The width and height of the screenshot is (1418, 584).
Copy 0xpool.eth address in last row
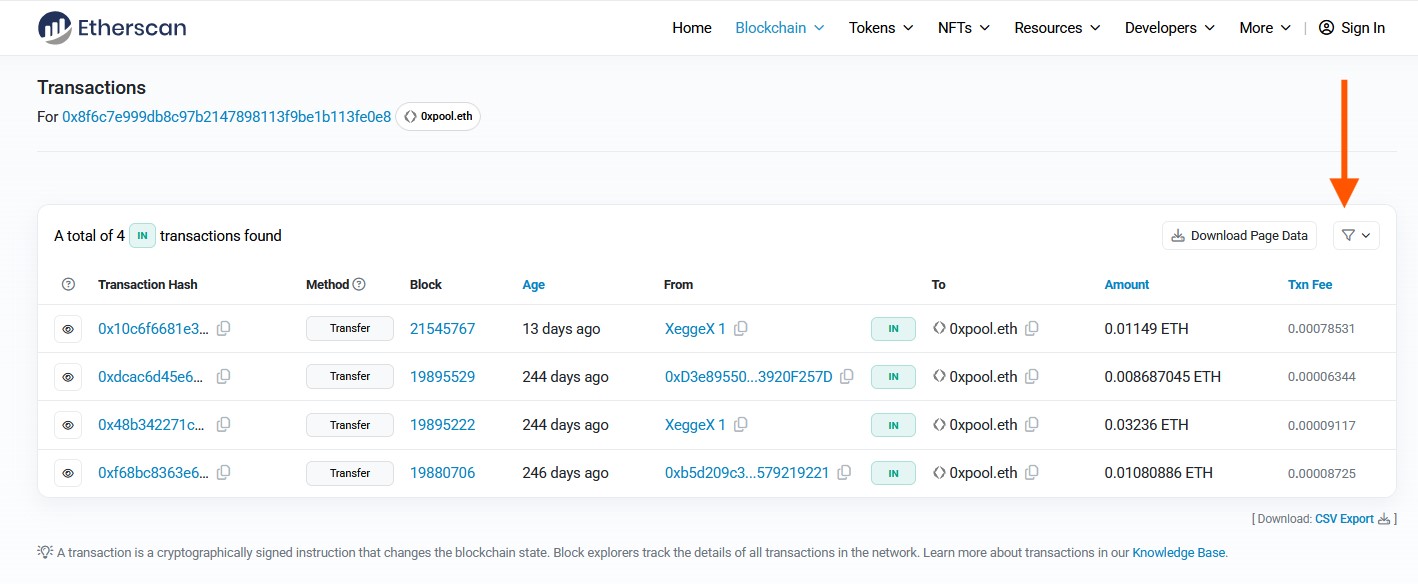click(1032, 473)
